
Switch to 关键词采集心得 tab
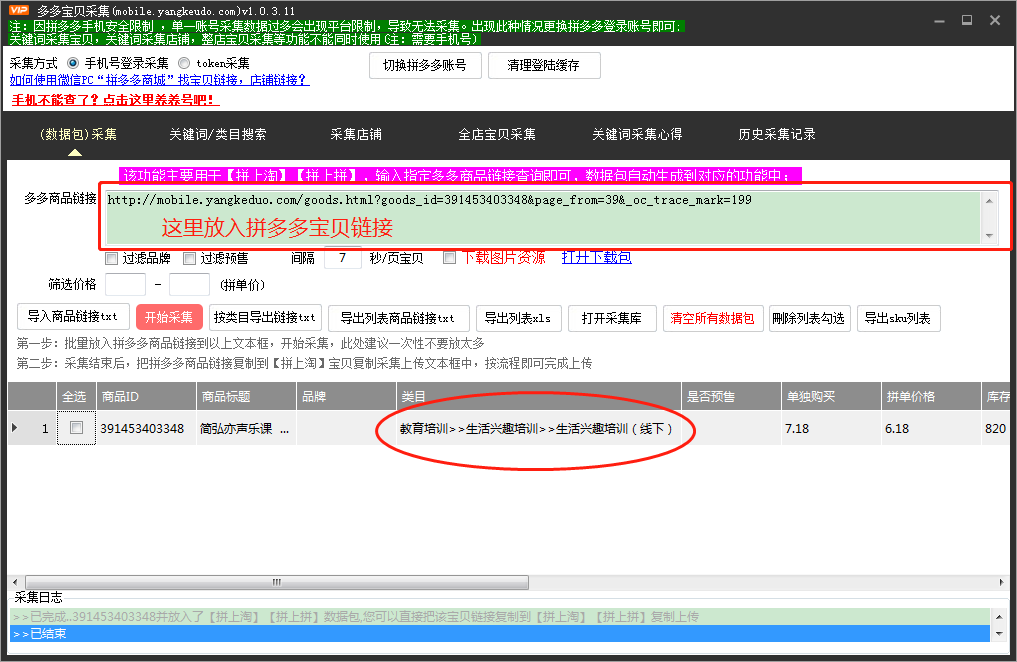(x=637, y=134)
